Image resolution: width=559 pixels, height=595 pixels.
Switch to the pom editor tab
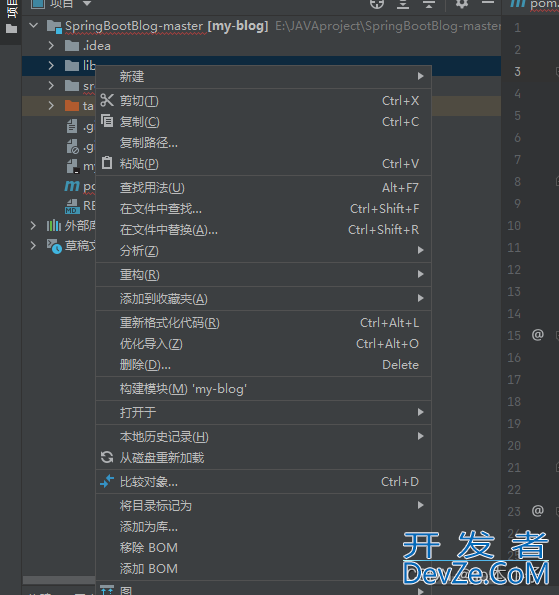point(534,5)
